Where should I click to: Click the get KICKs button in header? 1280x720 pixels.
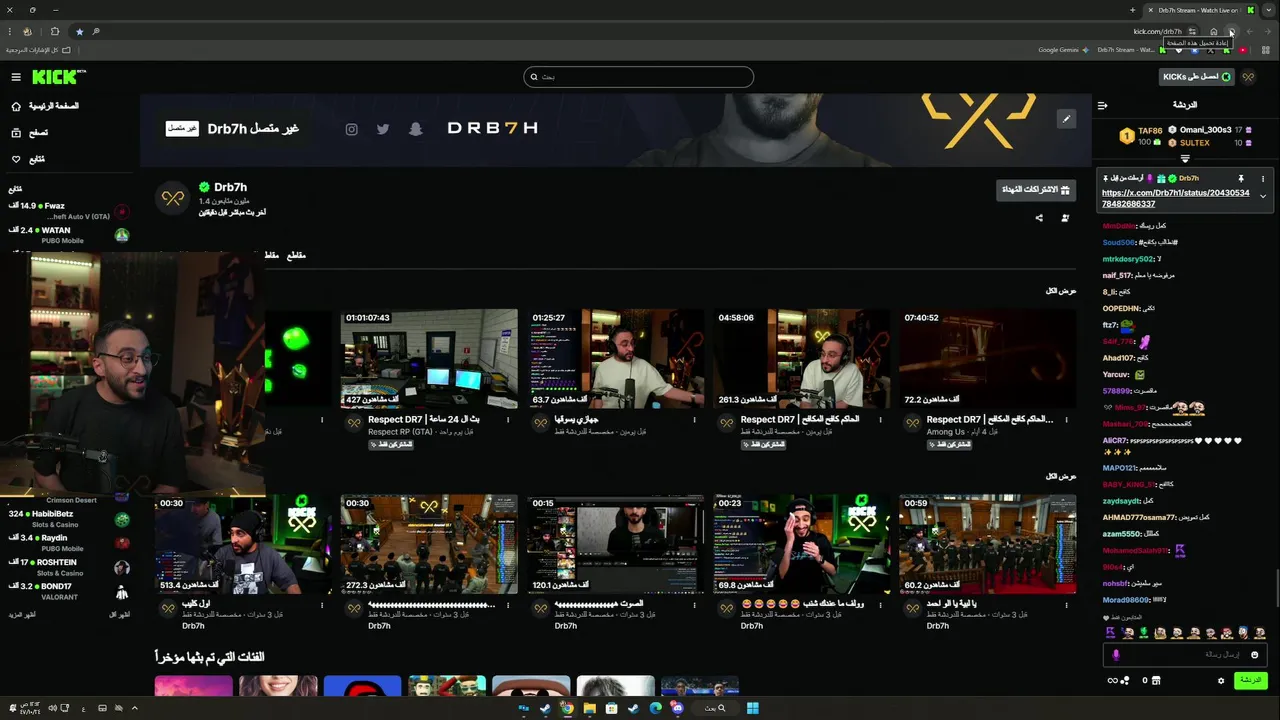click(x=1196, y=77)
